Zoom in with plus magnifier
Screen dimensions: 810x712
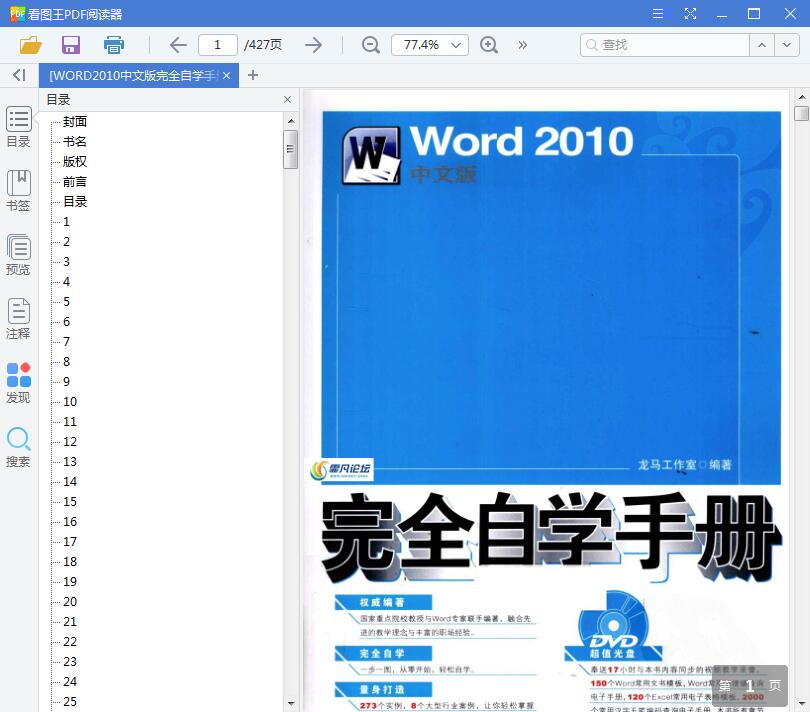pos(489,45)
